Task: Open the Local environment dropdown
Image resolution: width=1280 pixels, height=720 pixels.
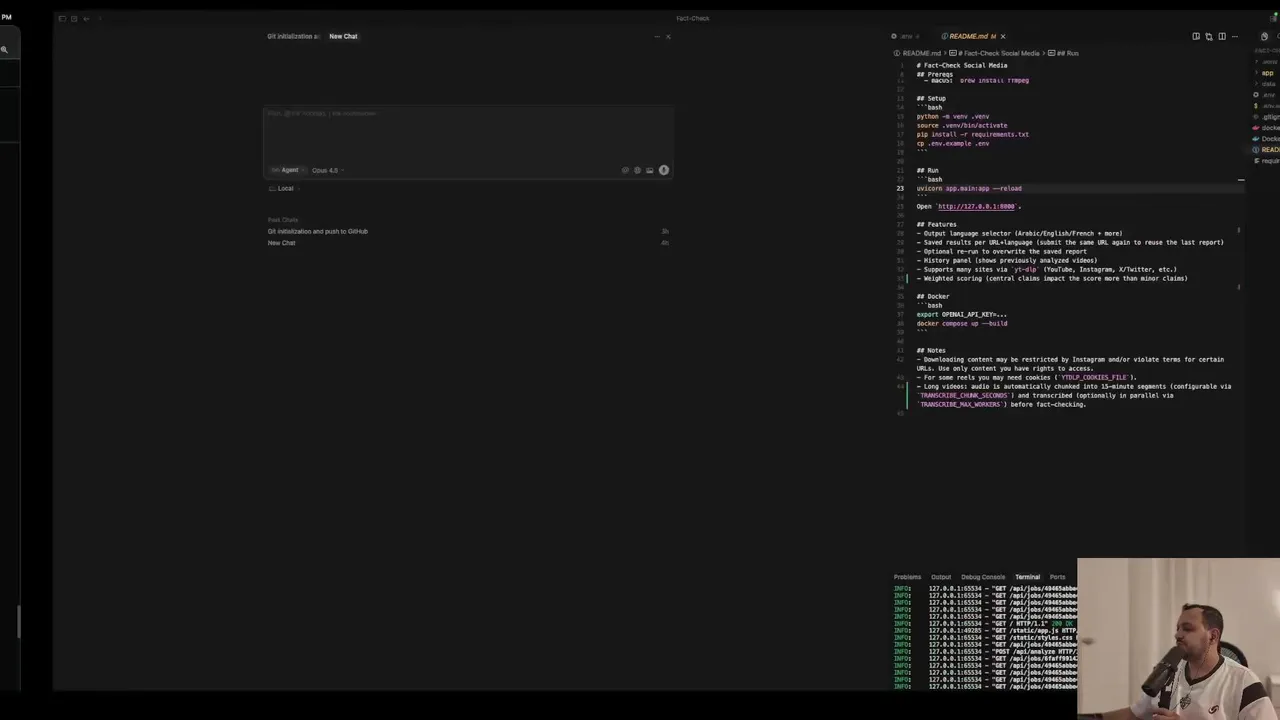Action: [282, 188]
